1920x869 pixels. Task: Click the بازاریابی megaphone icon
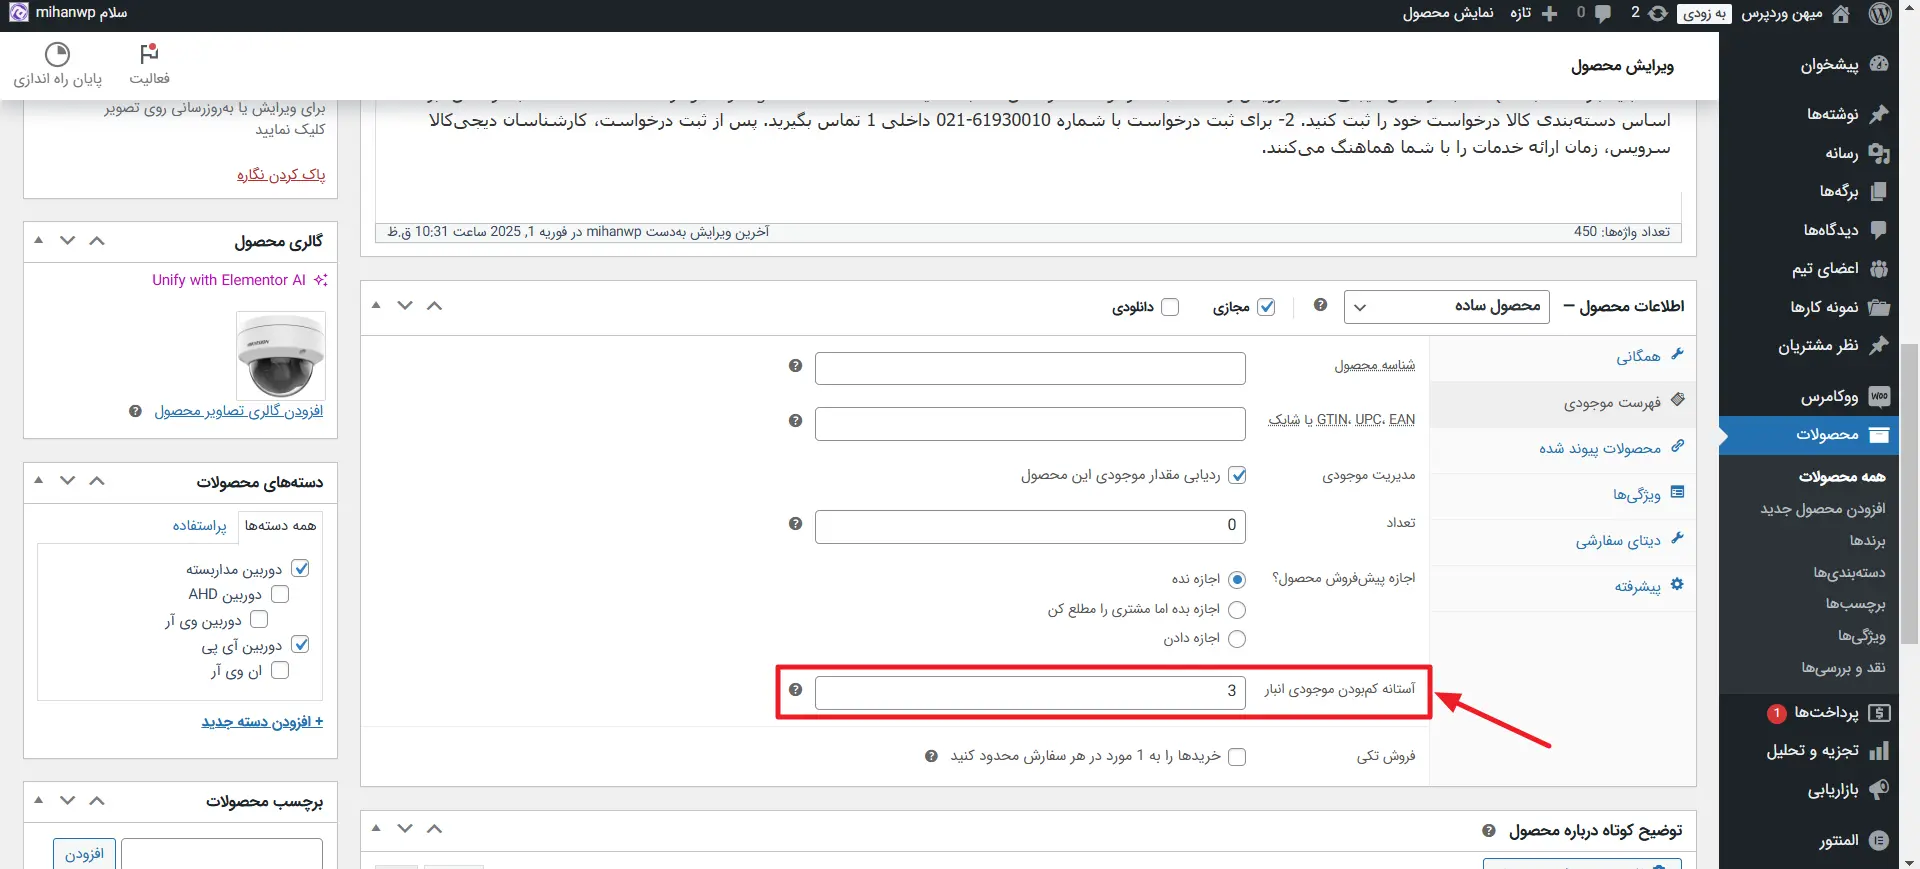point(1879,790)
